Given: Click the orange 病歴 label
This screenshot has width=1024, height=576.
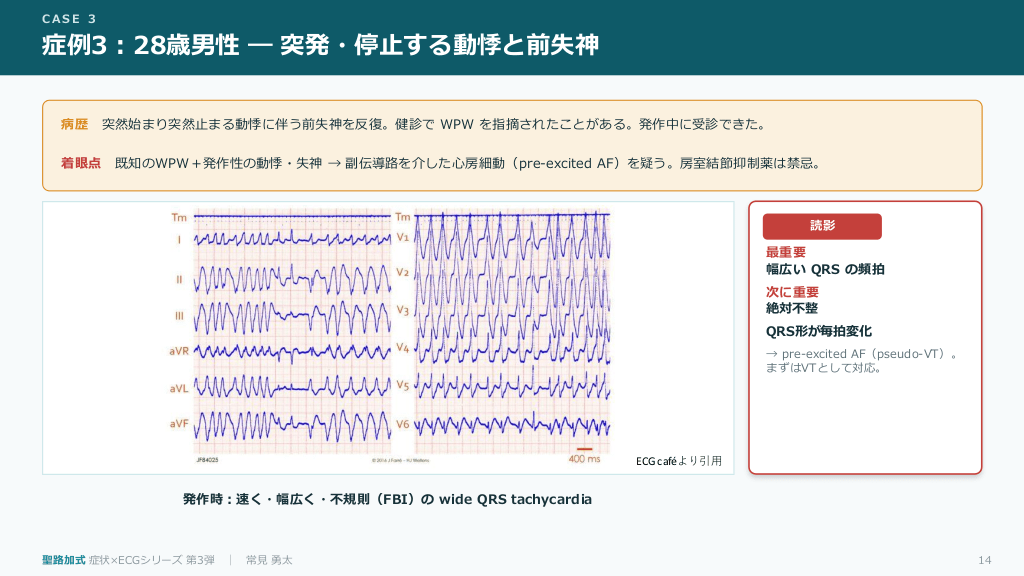Looking at the screenshot, I should click(x=74, y=124).
